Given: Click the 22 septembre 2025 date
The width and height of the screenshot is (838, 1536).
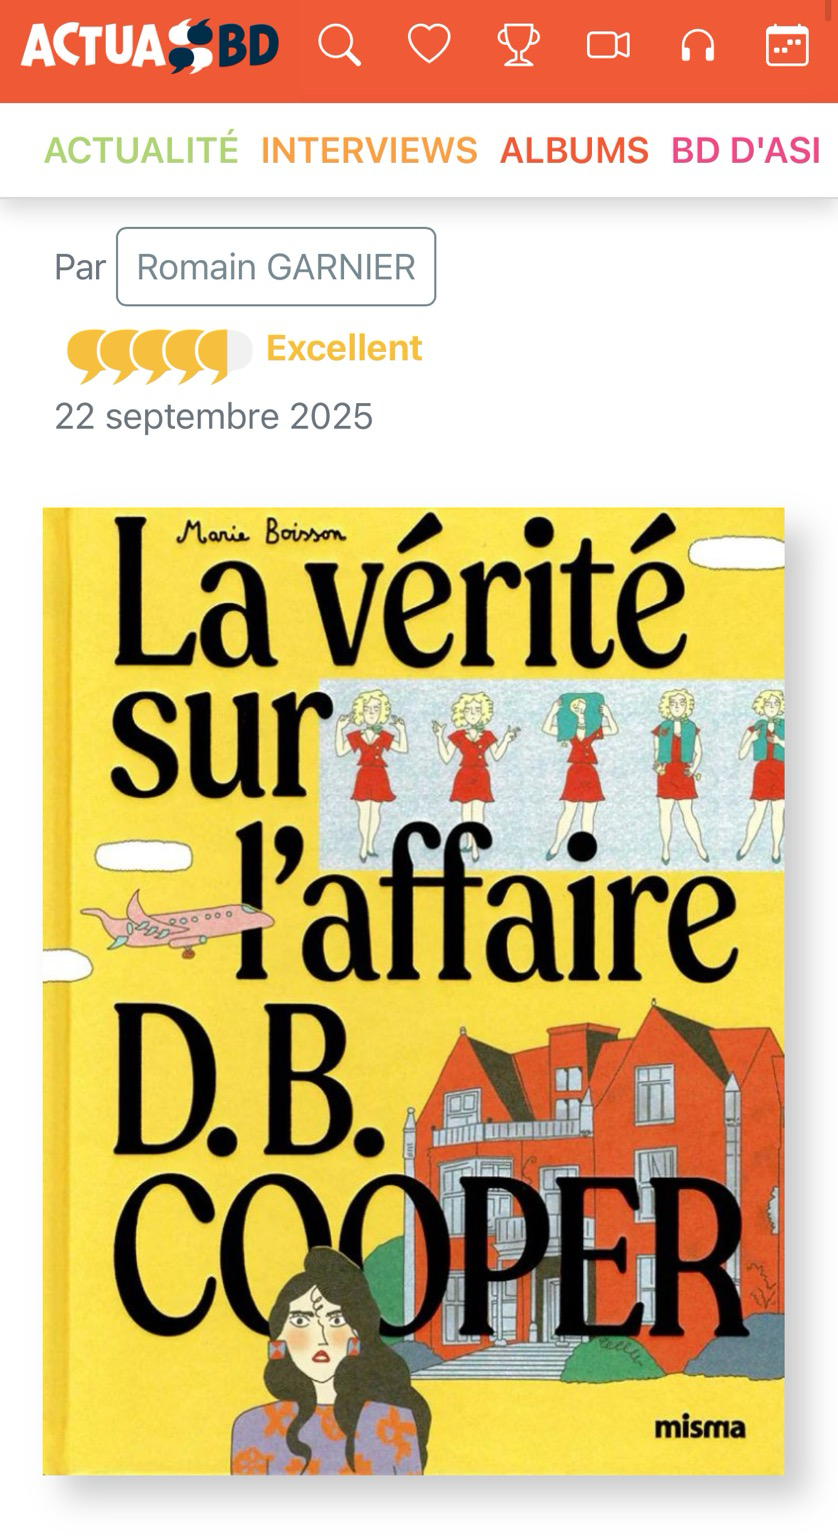Looking at the screenshot, I should click(x=213, y=416).
